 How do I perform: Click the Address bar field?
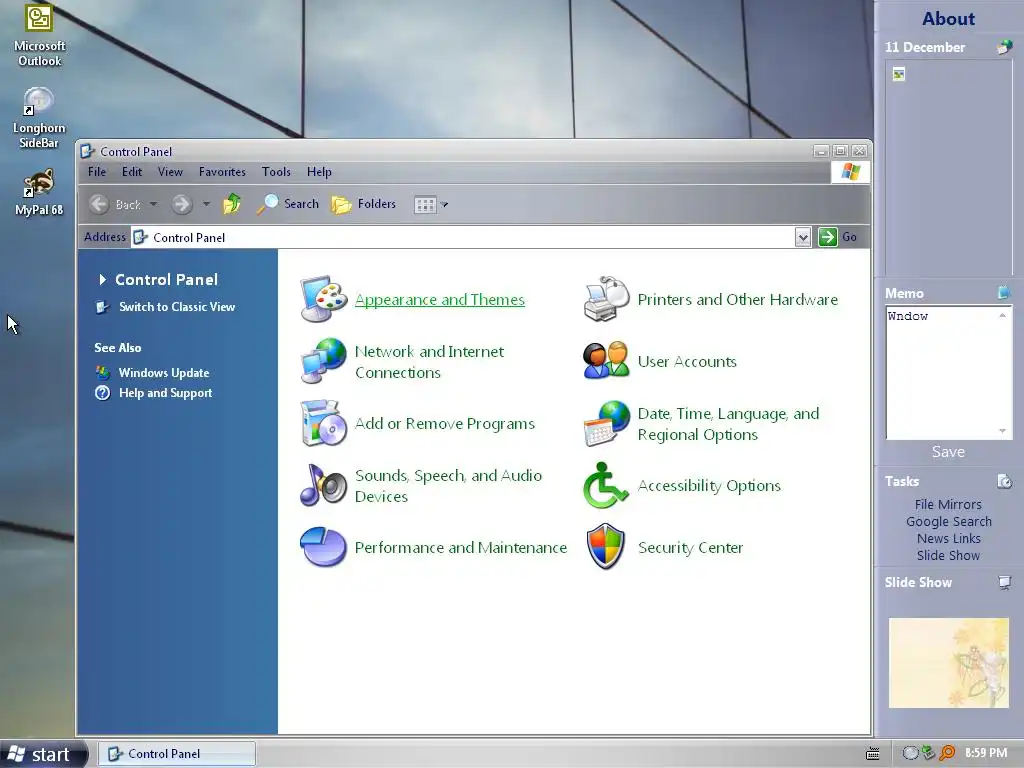pyautogui.click(x=464, y=237)
